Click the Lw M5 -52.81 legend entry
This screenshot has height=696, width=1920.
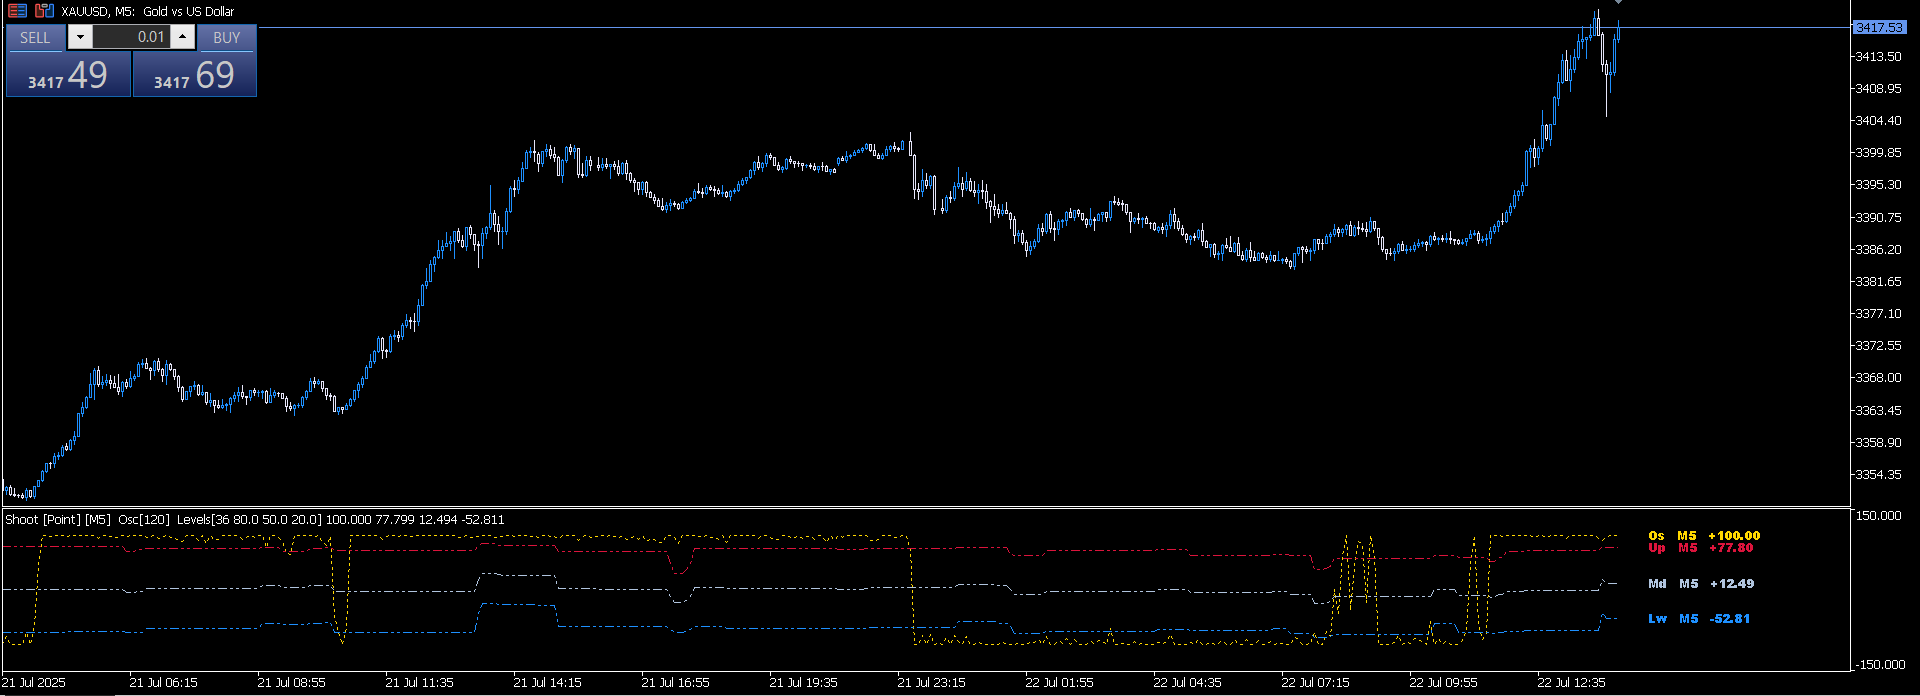(1699, 618)
